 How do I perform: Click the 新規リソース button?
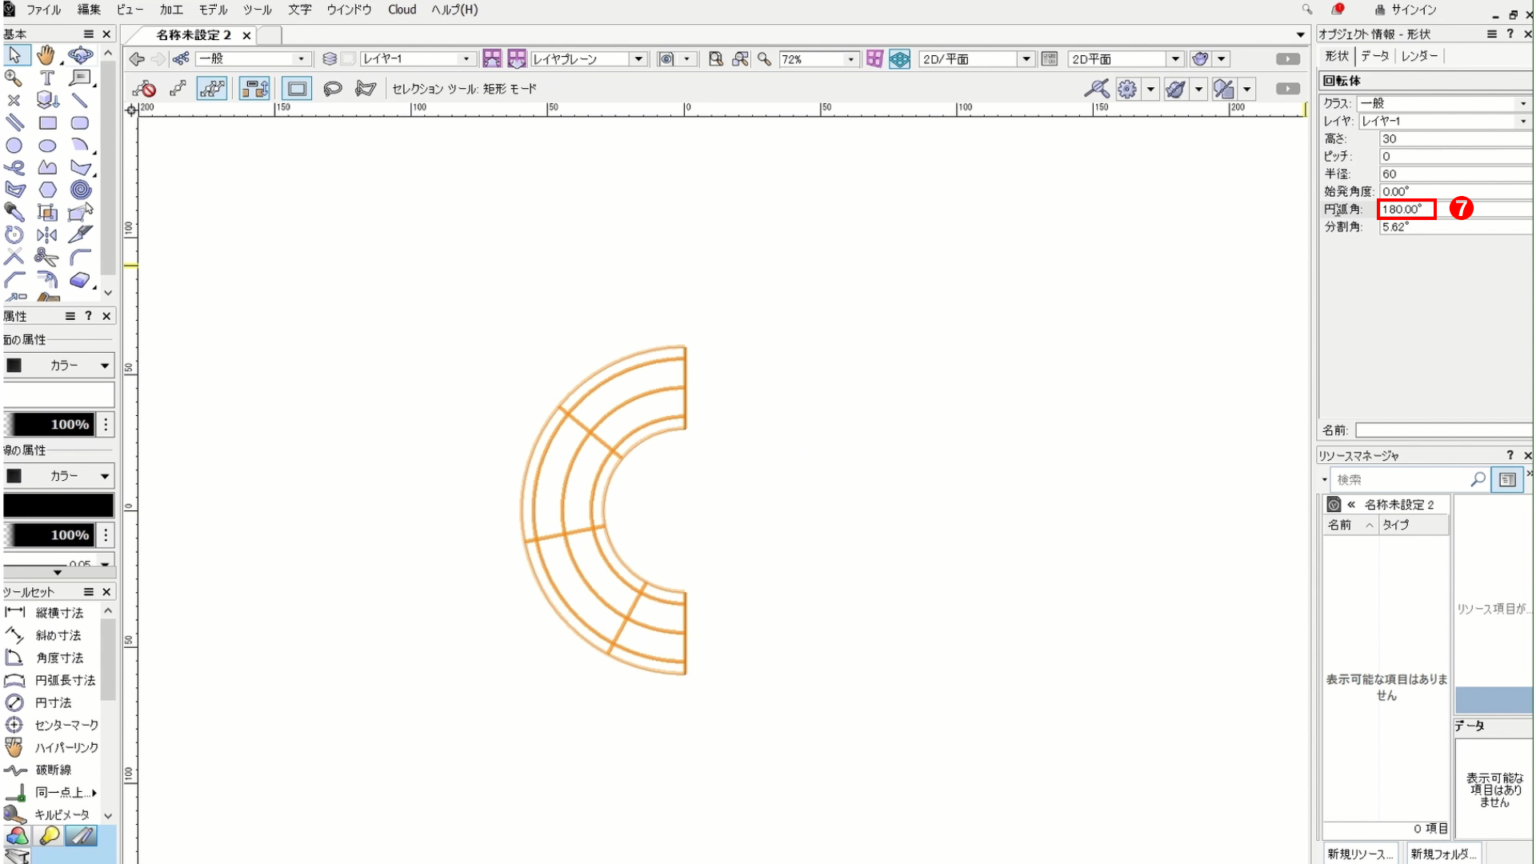click(x=1358, y=855)
